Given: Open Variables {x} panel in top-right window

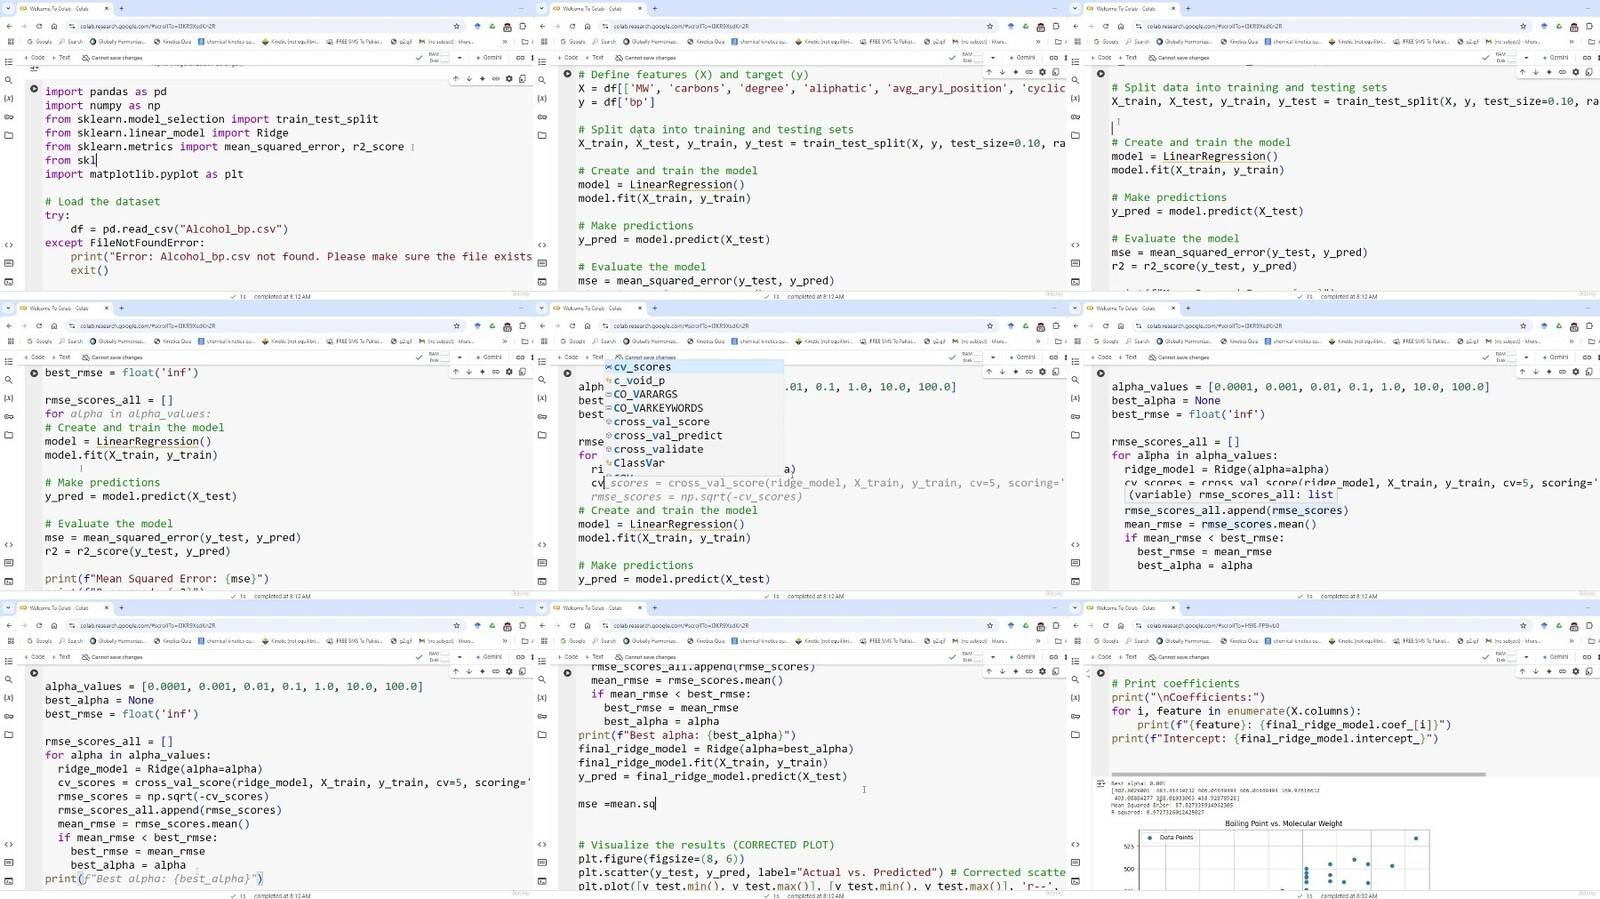Looking at the screenshot, I should 1075,98.
